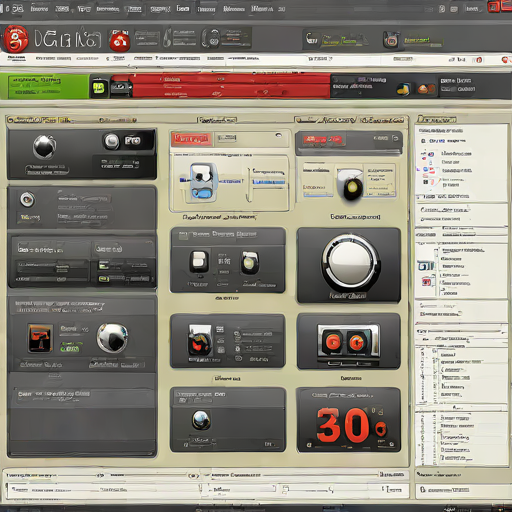The width and height of the screenshot is (512, 512).
Task: Click the input field at bottom-right of window
Action: coord(462,490)
